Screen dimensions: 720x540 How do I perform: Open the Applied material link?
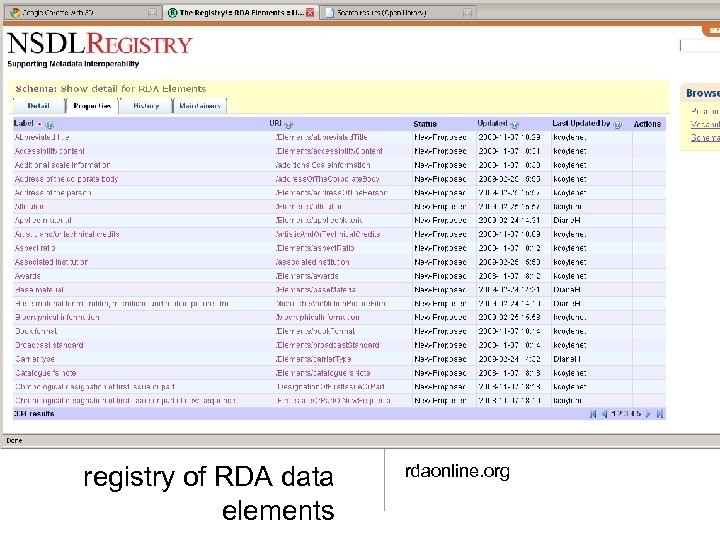(43, 220)
